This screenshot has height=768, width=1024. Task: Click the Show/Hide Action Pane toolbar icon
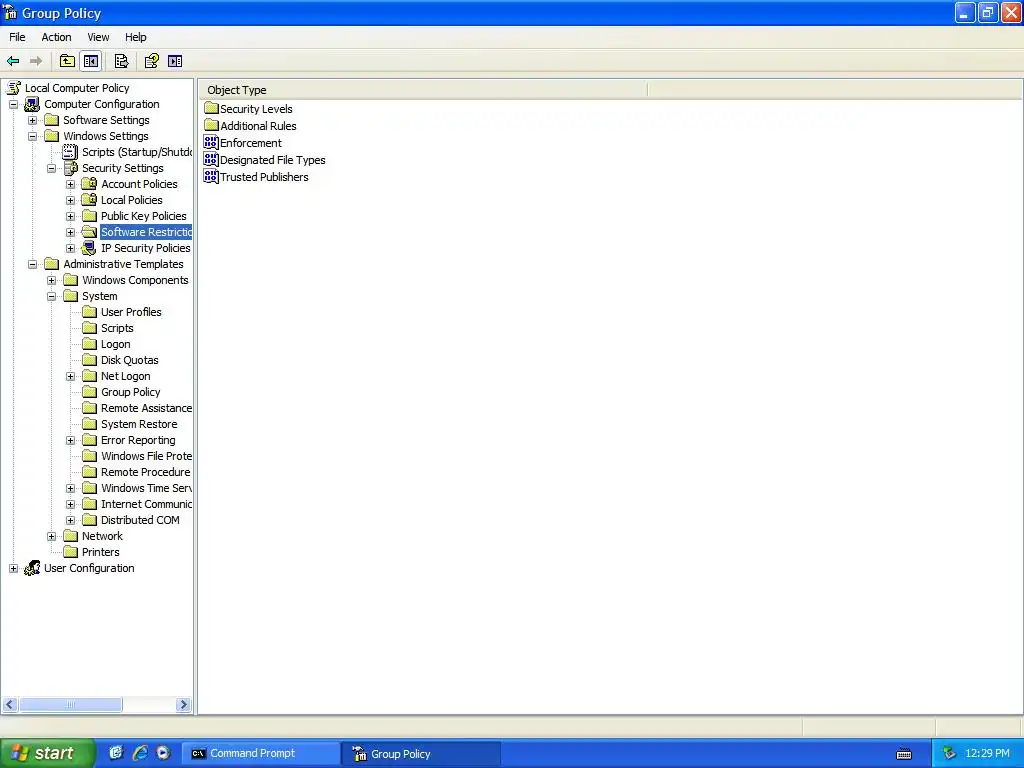point(175,61)
